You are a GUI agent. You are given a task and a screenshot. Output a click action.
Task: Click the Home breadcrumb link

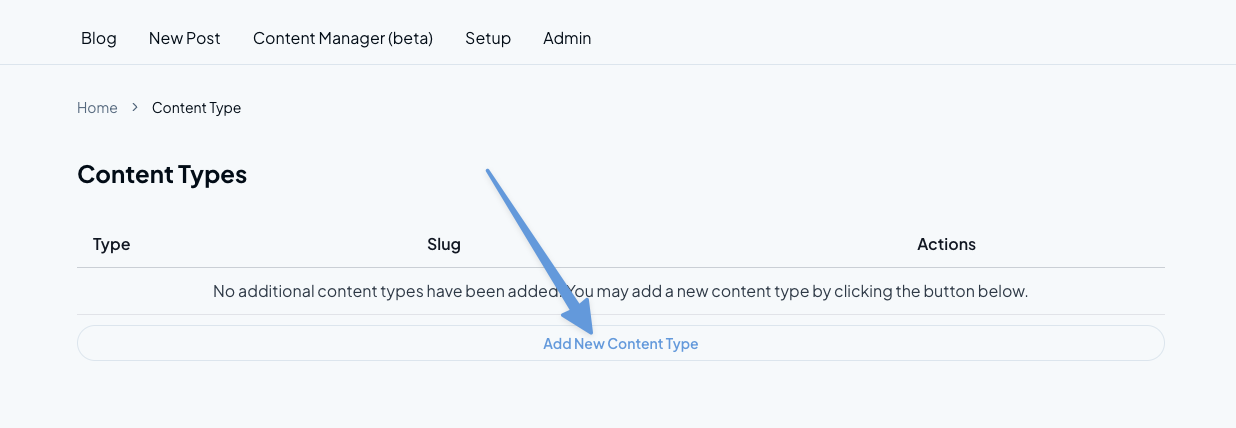pos(97,108)
